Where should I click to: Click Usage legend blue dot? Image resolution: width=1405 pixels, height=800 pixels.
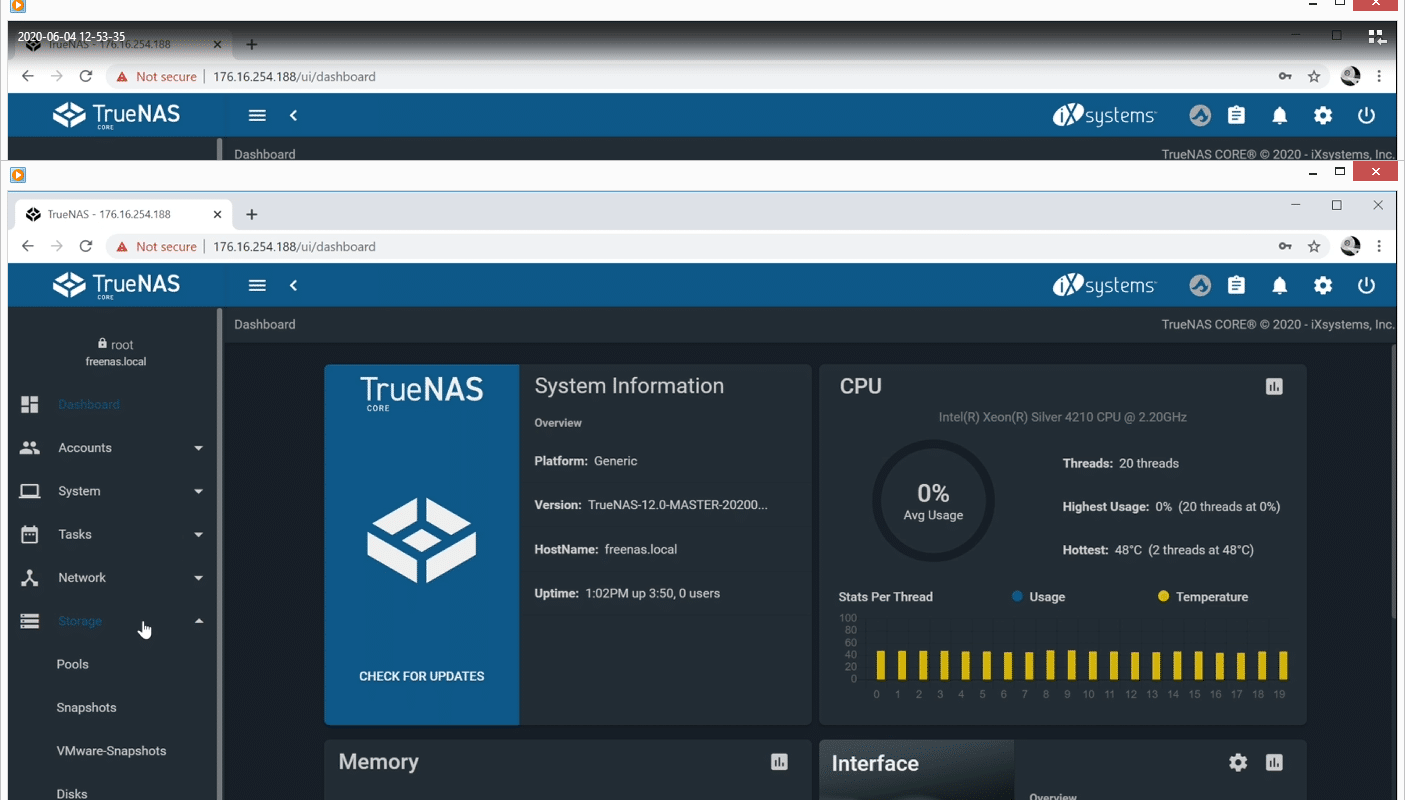(1017, 596)
